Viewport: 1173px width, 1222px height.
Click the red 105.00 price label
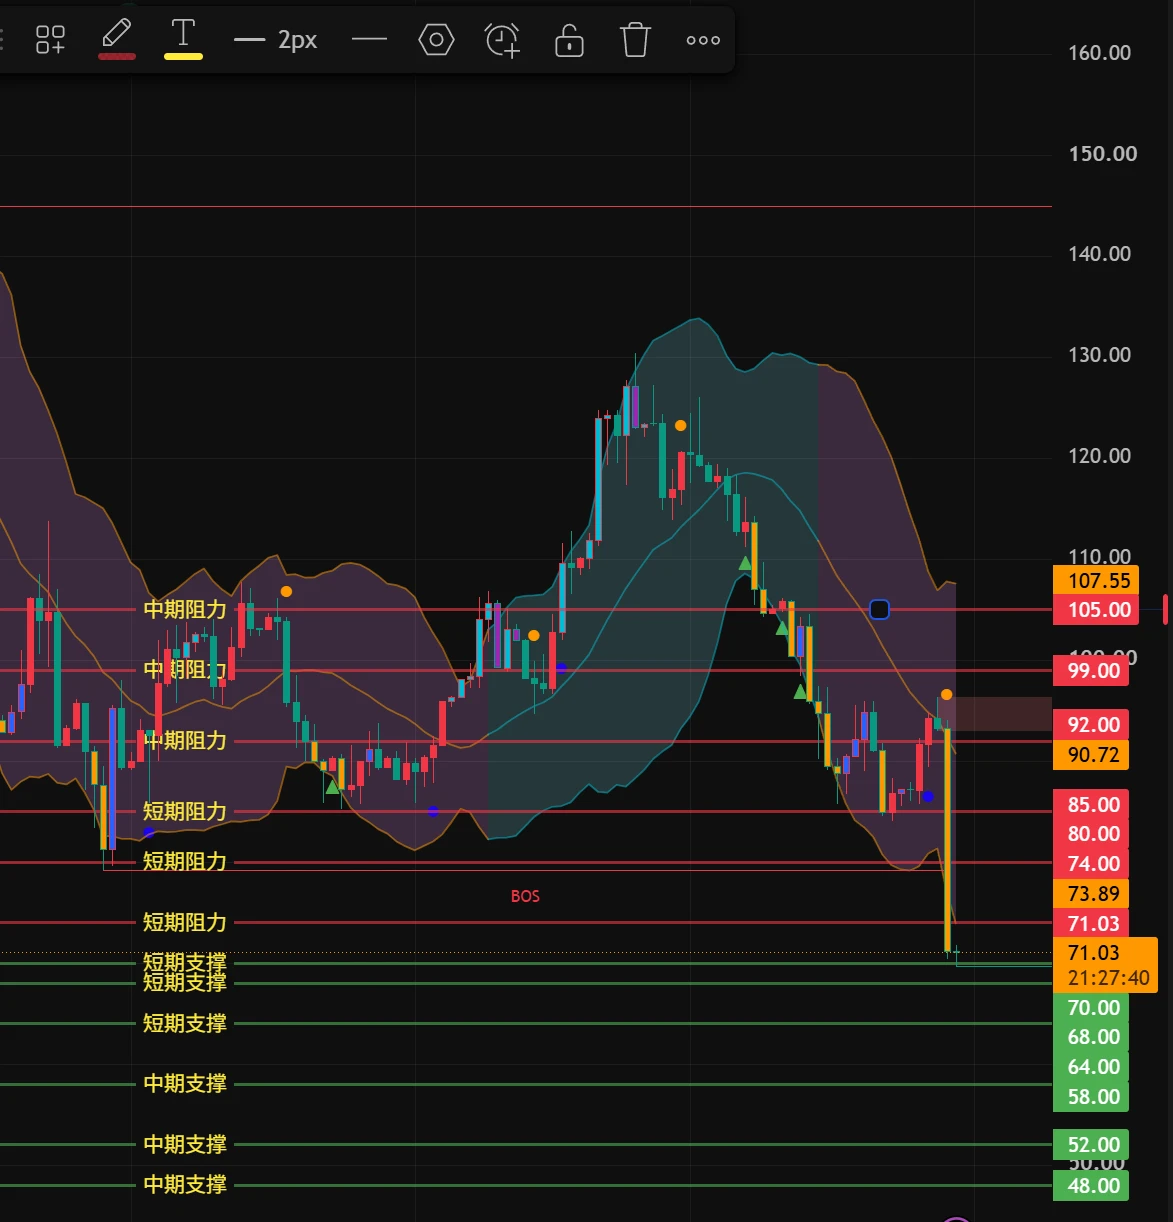1097,610
